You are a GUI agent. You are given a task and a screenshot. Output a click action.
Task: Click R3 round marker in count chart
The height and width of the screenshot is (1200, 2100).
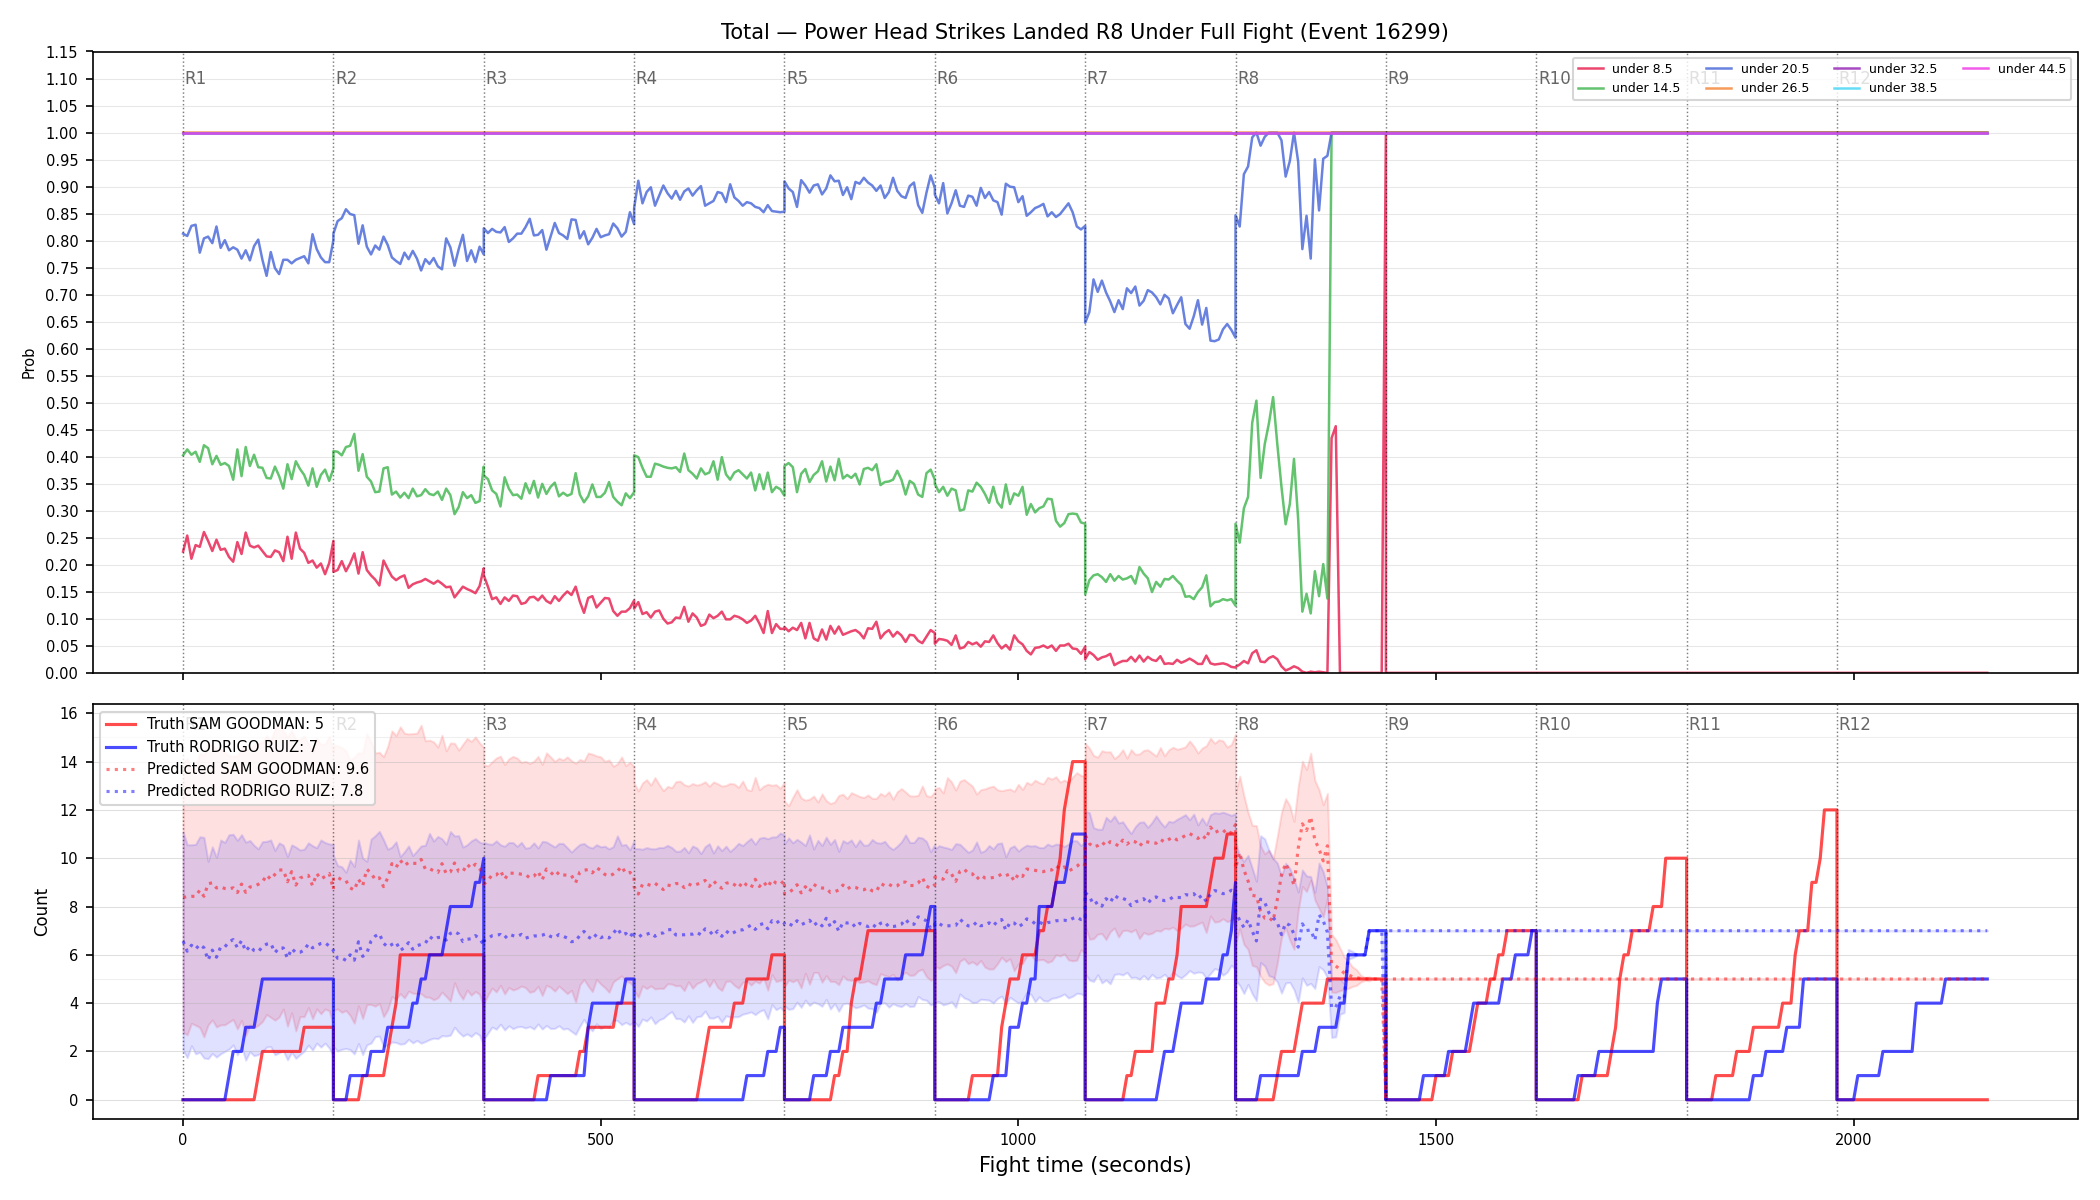[496, 724]
